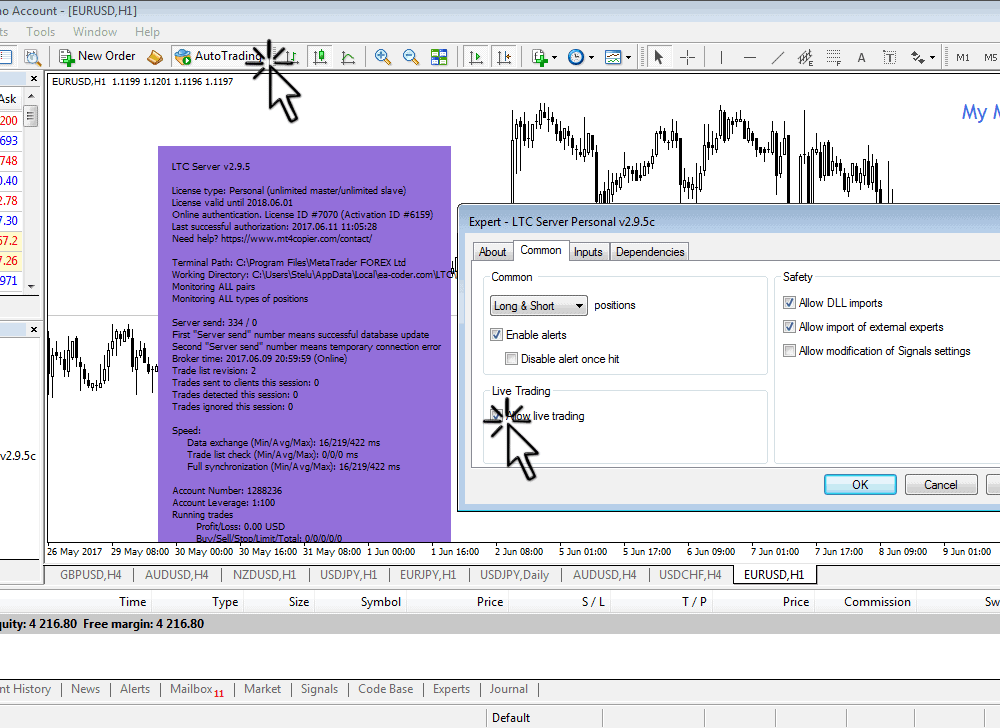Click the Periods clock icon
The height and width of the screenshot is (728, 1000).
point(576,57)
